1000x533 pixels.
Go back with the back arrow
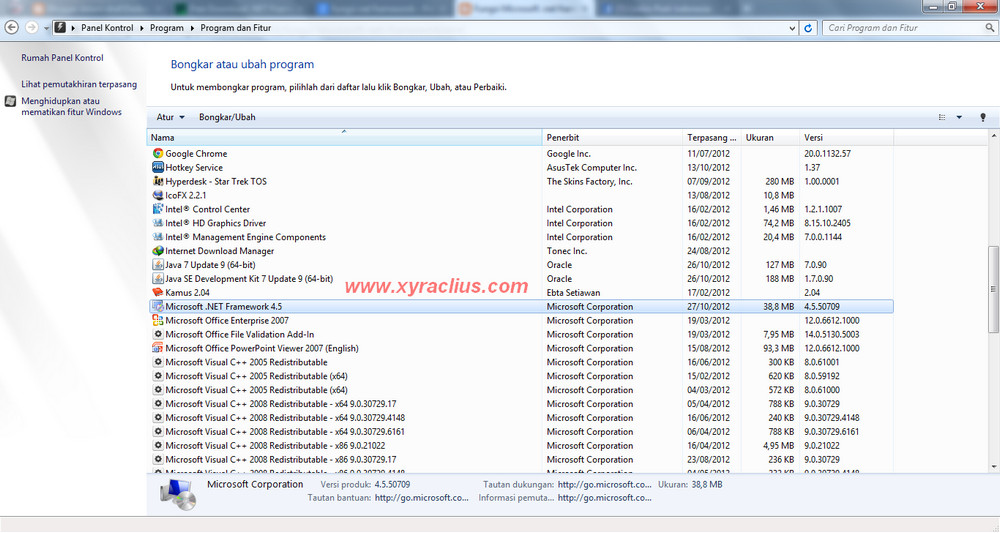coord(11,27)
